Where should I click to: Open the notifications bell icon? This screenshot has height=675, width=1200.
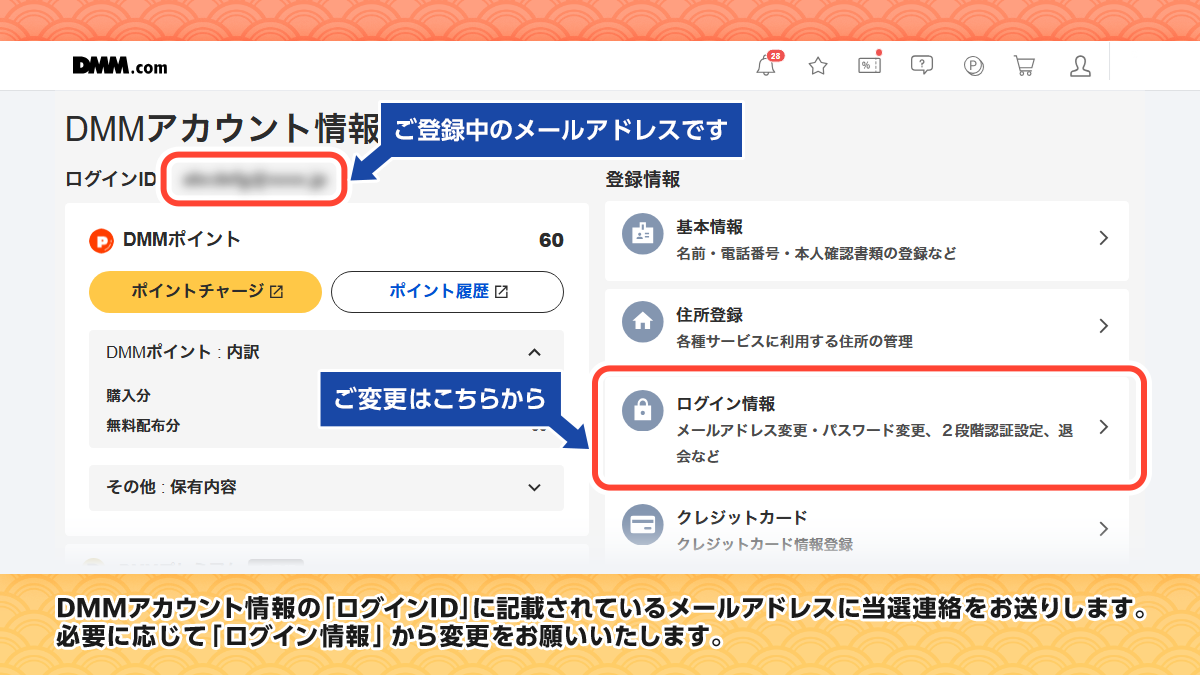click(x=766, y=66)
